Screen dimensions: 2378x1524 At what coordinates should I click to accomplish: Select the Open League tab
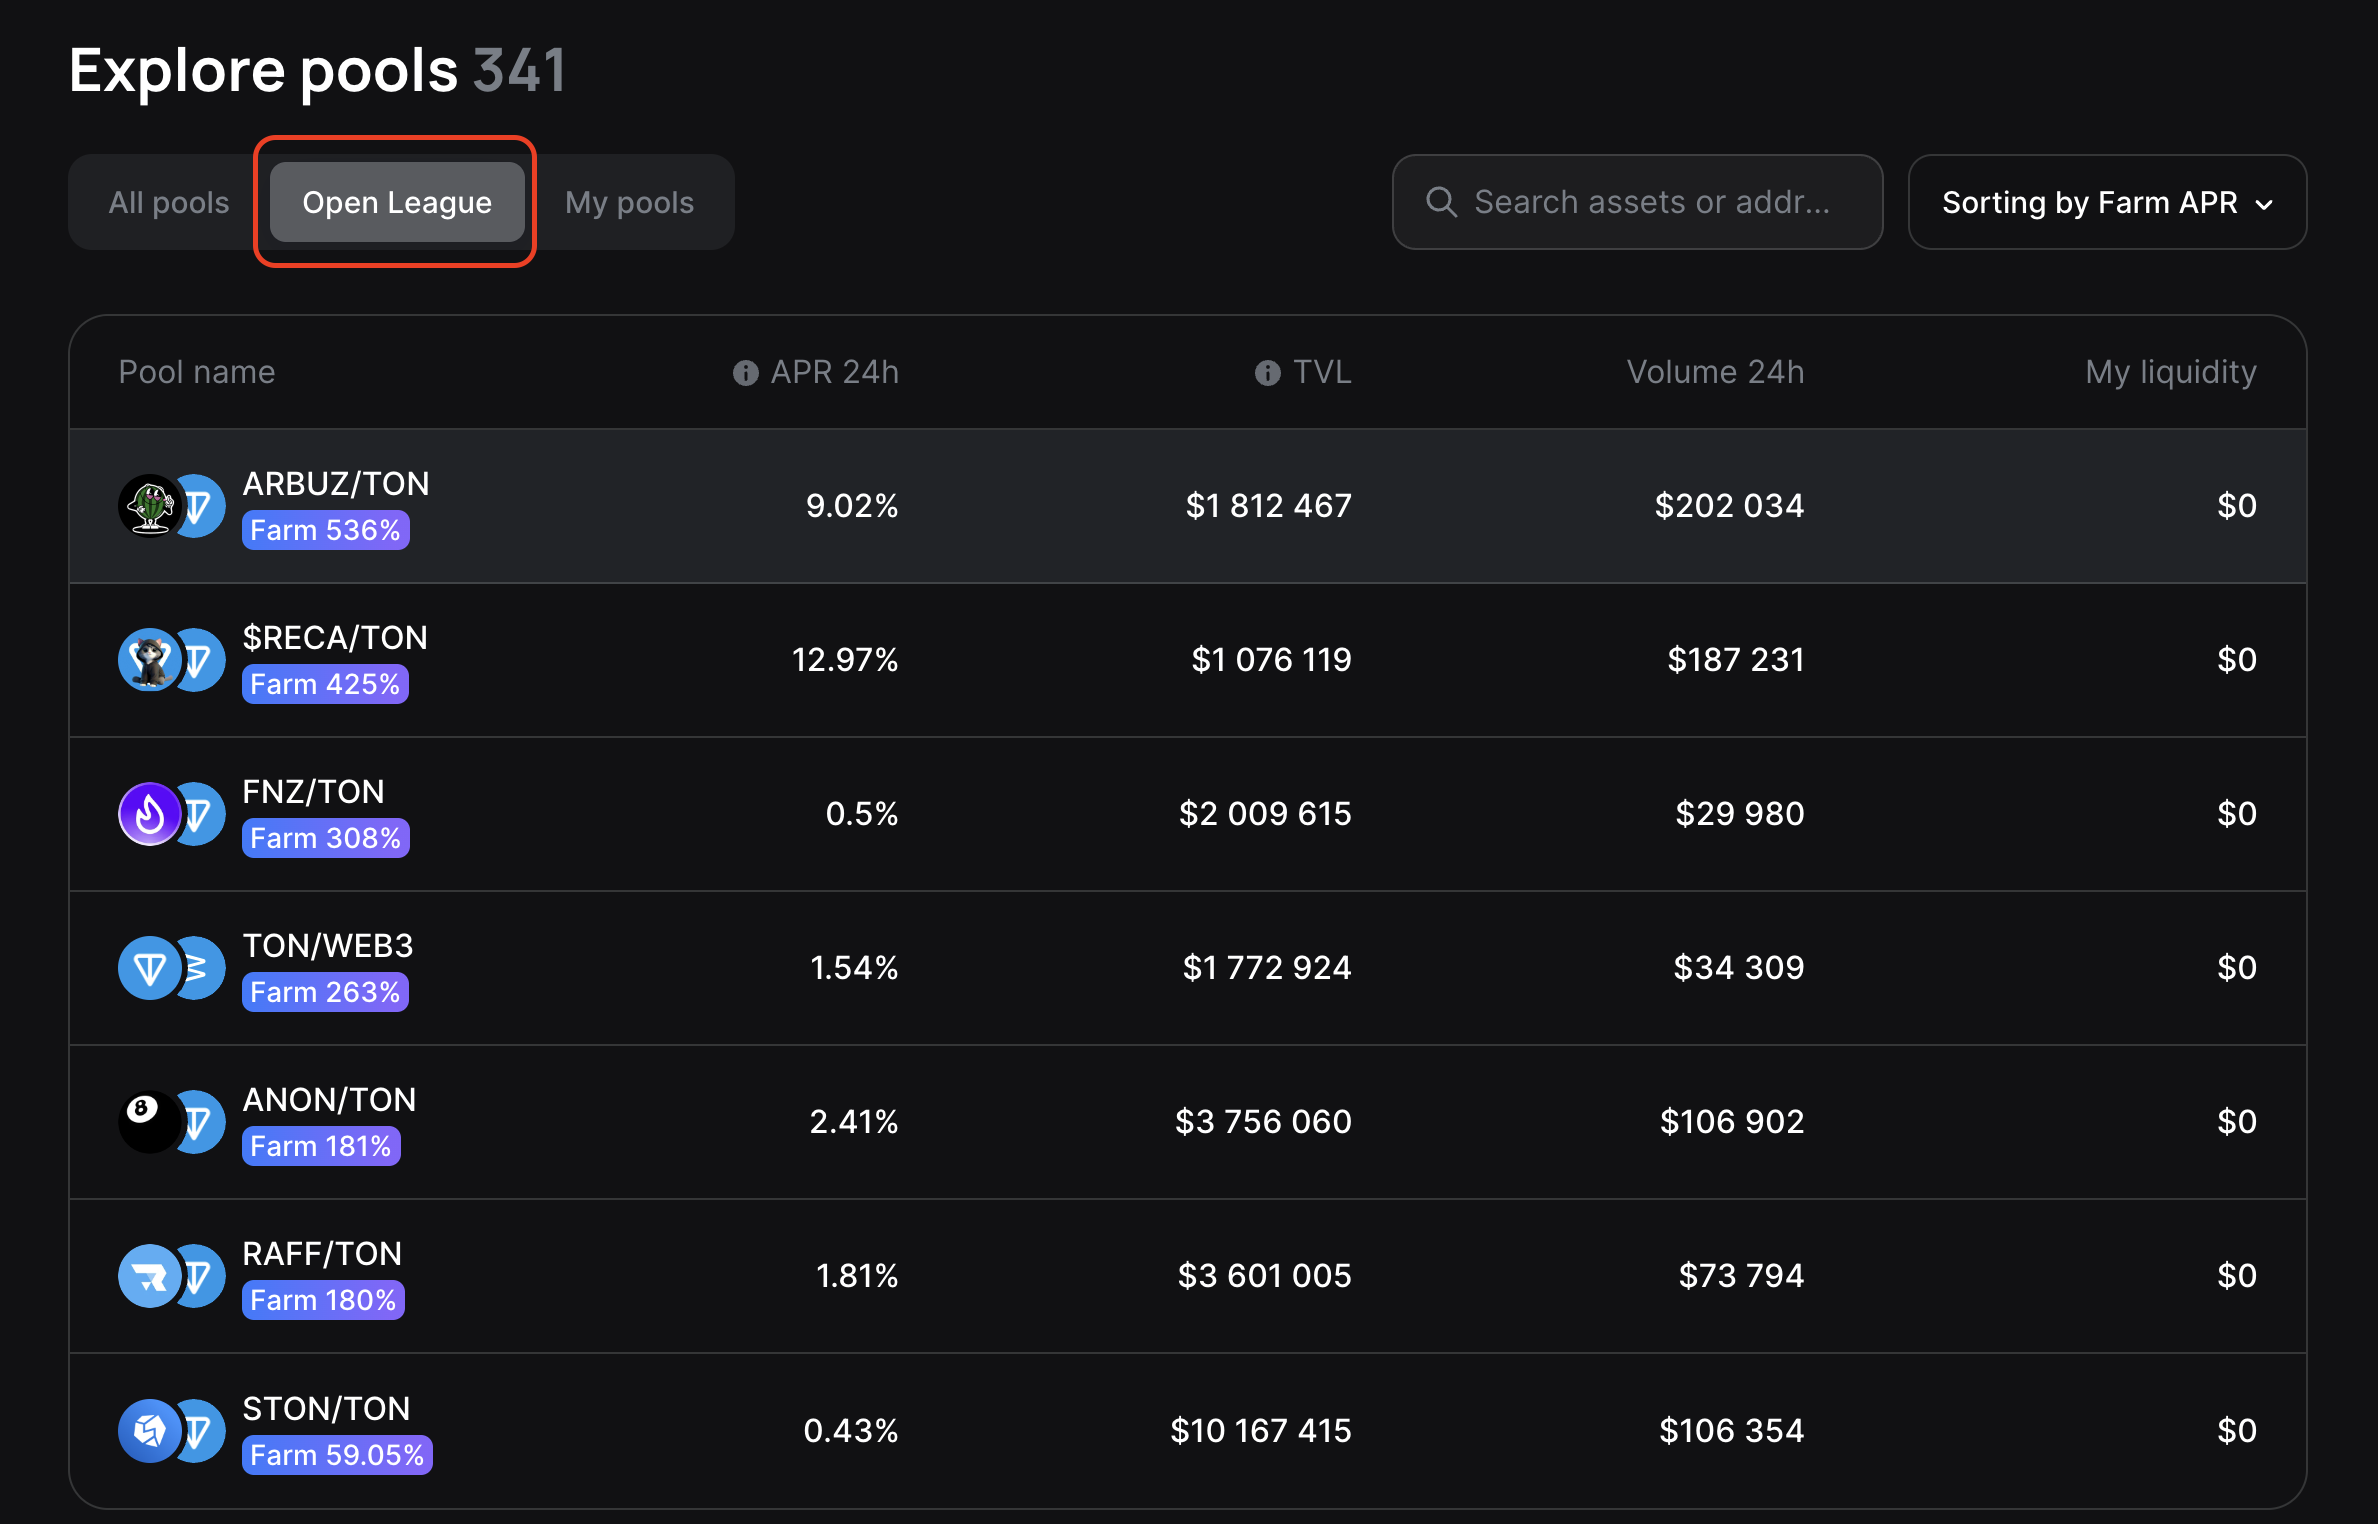point(397,202)
